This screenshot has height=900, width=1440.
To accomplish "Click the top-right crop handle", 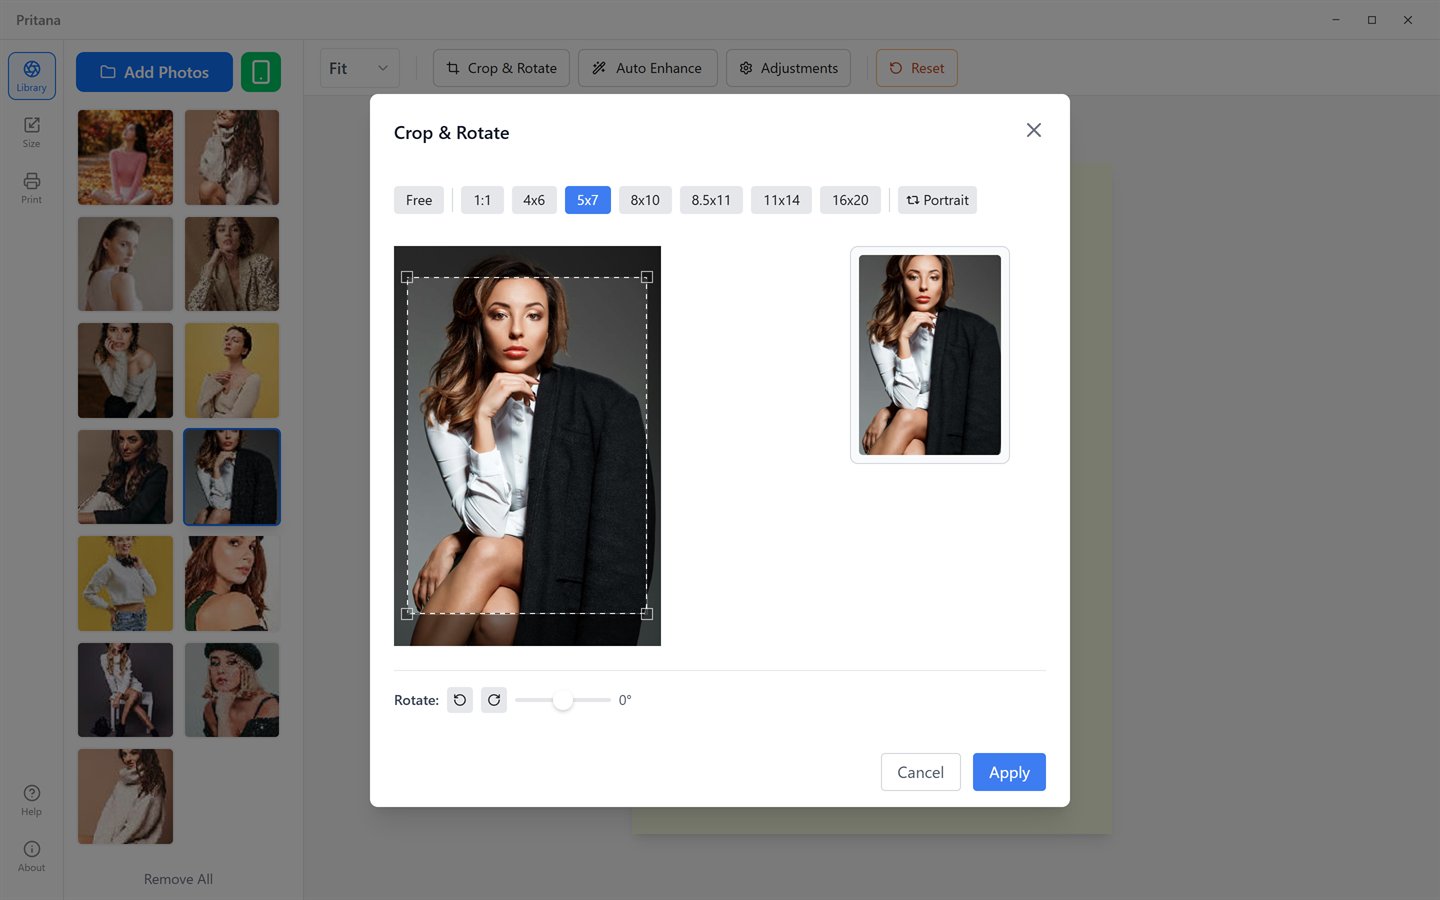I will coord(647,277).
